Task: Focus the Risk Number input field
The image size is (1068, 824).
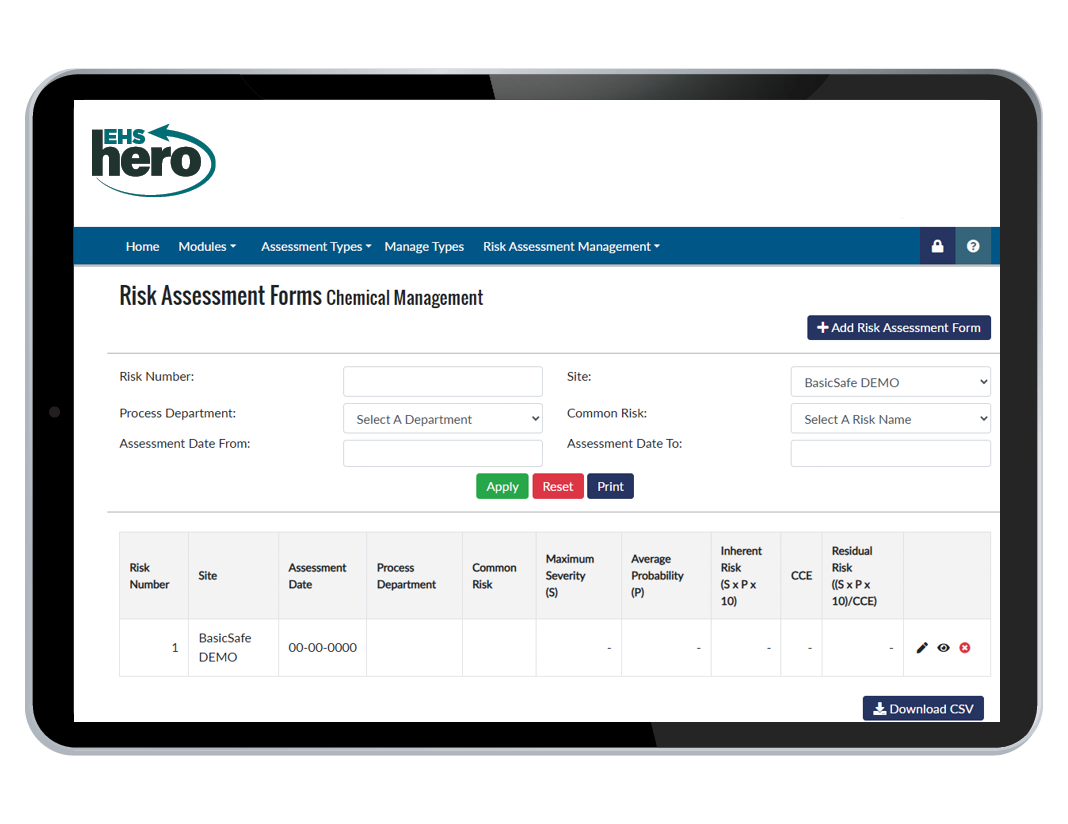Action: [x=442, y=382]
